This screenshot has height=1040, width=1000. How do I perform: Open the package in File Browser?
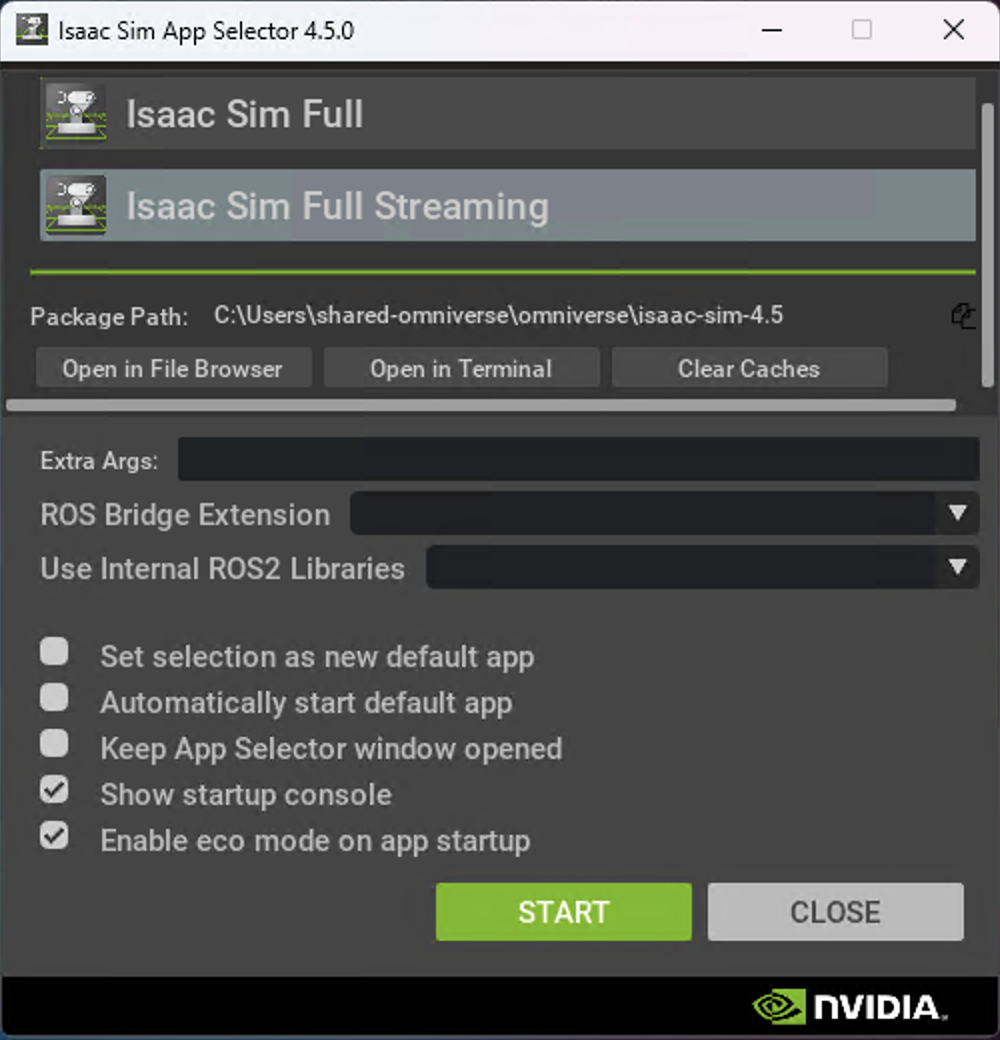pos(172,368)
